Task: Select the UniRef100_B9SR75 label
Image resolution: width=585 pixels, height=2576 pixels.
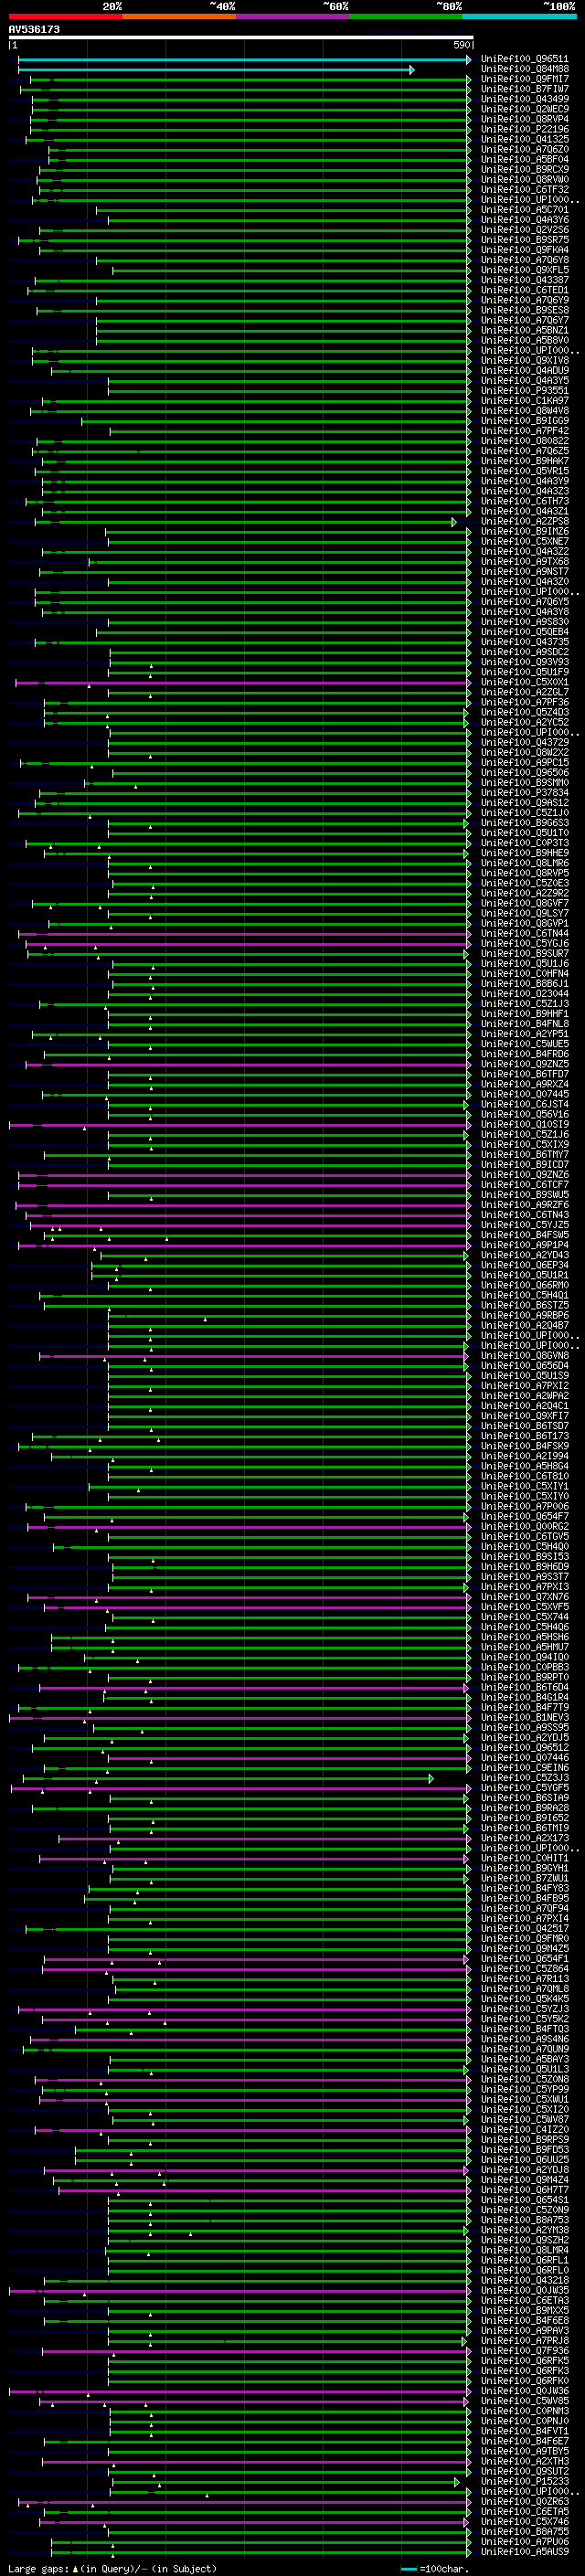Action: point(525,240)
